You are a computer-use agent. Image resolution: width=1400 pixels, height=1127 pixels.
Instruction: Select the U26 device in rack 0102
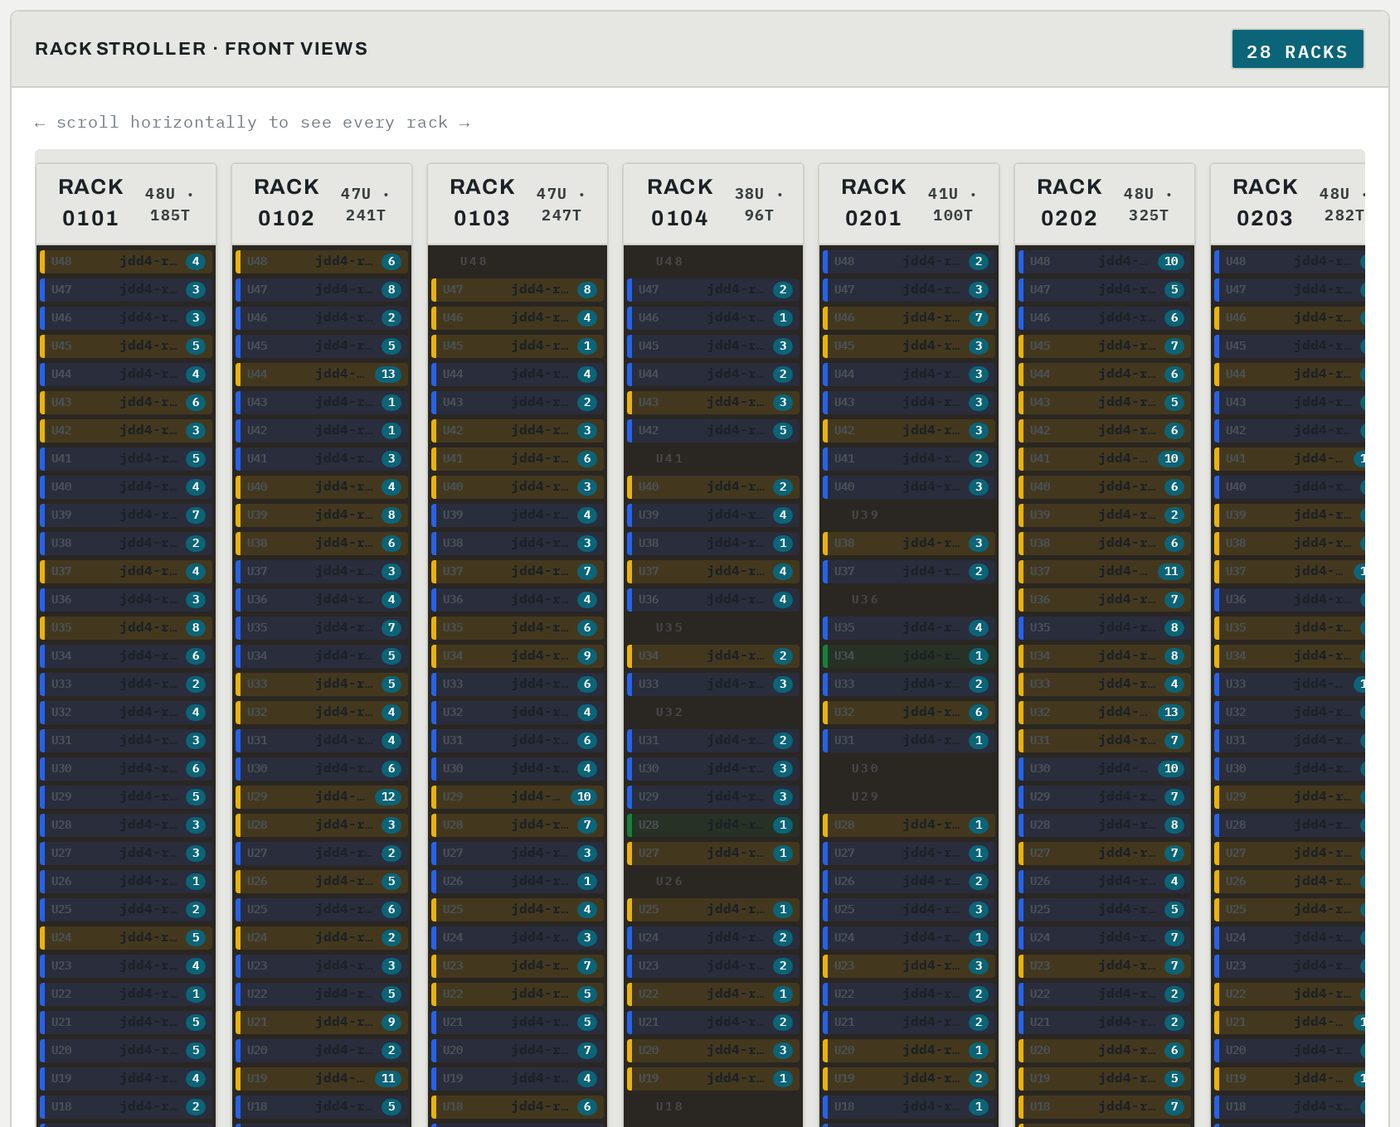click(x=322, y=882)
